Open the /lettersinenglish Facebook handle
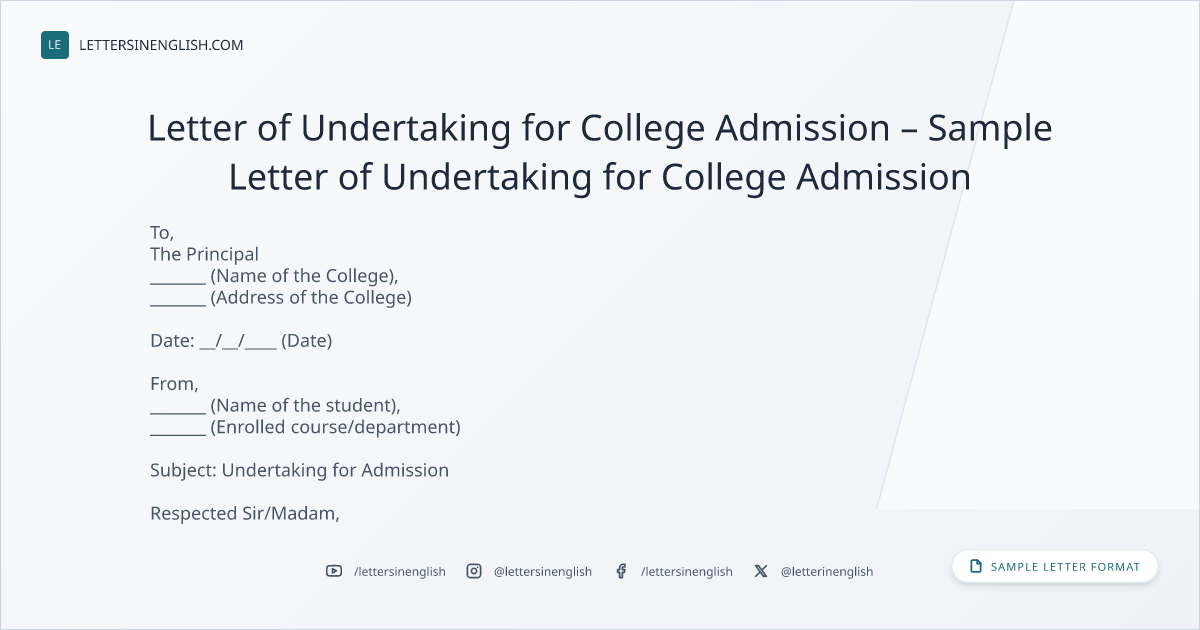Screen dimensions: 1200x630 coord(687,571)
